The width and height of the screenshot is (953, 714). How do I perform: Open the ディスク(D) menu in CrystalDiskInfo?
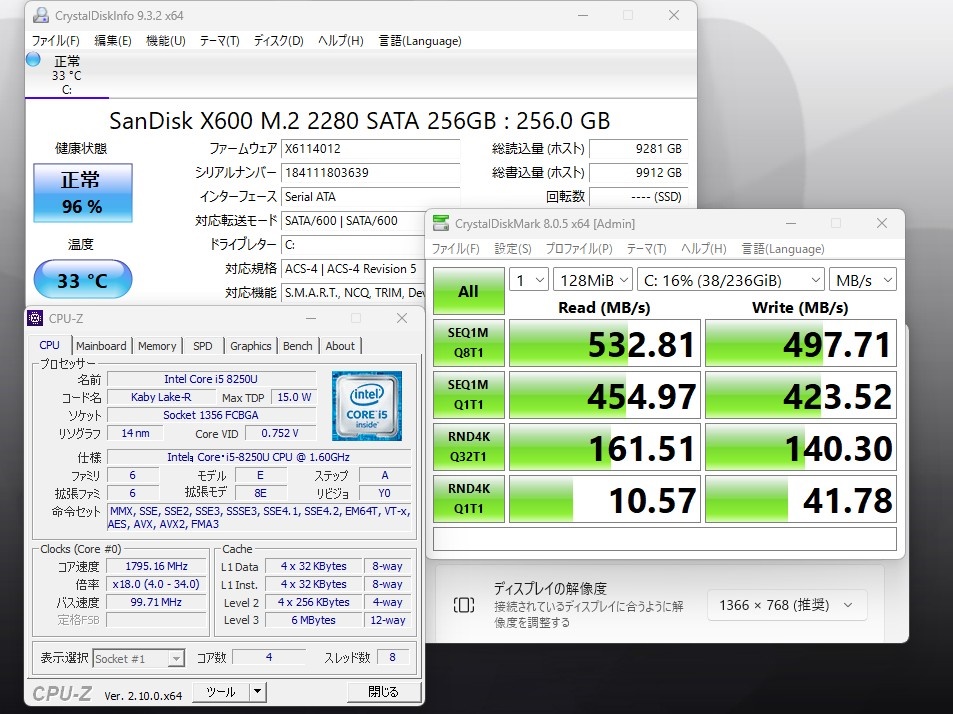[x=278, y=41]
